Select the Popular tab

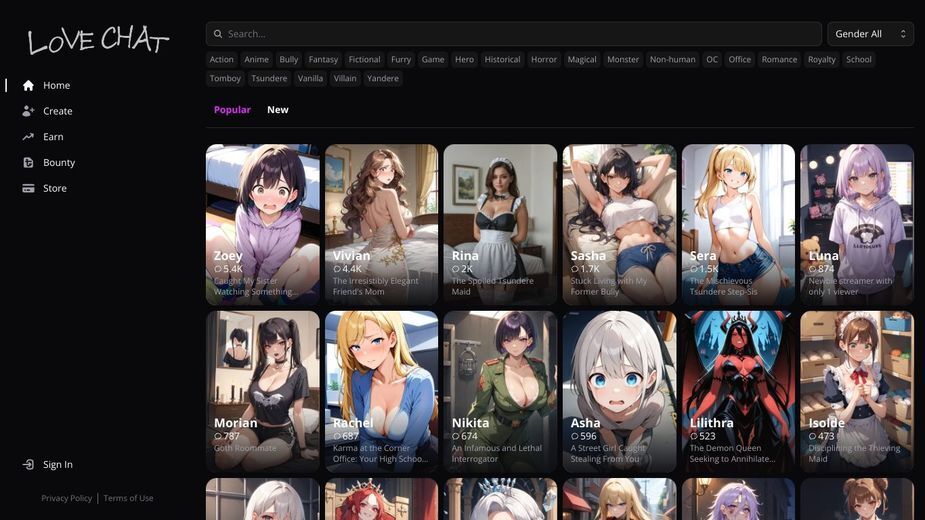(x=232, y=110)
